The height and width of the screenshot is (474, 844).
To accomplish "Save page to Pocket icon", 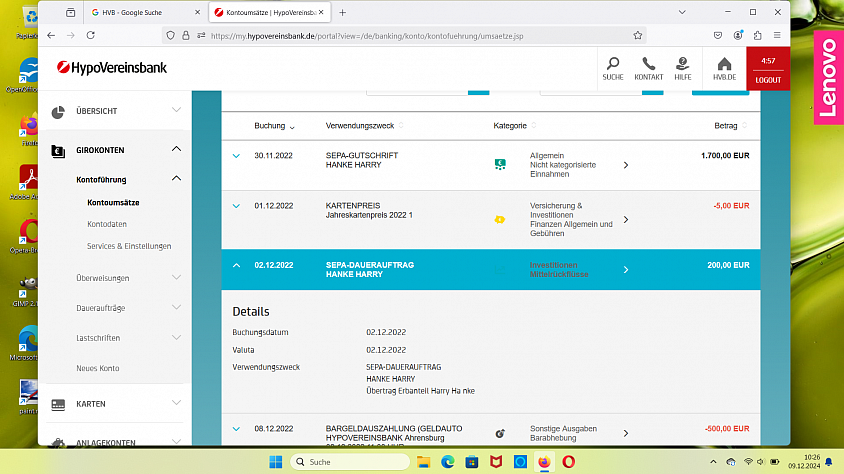I will pyautogui.click(x=718, y=36).
